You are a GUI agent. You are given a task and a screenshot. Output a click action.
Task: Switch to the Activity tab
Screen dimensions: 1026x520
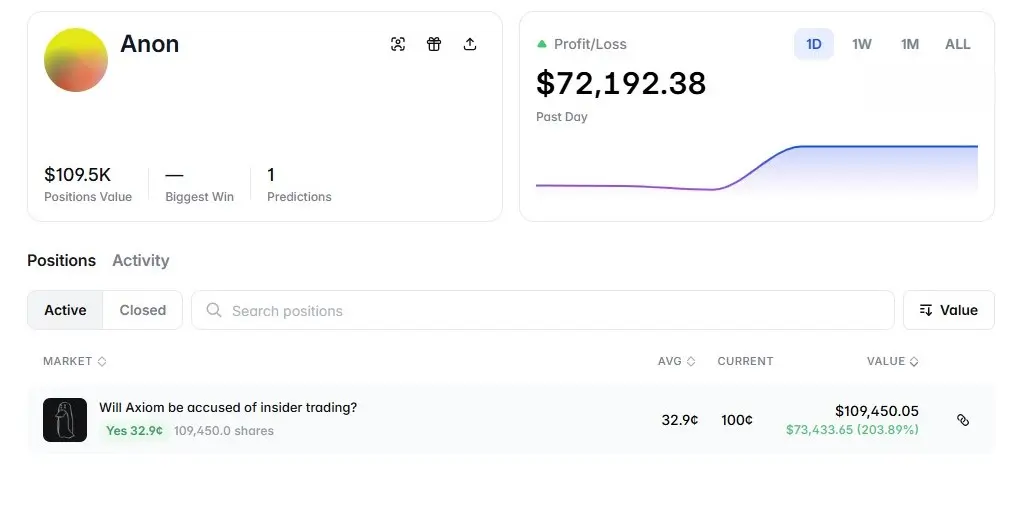[141, 260]
